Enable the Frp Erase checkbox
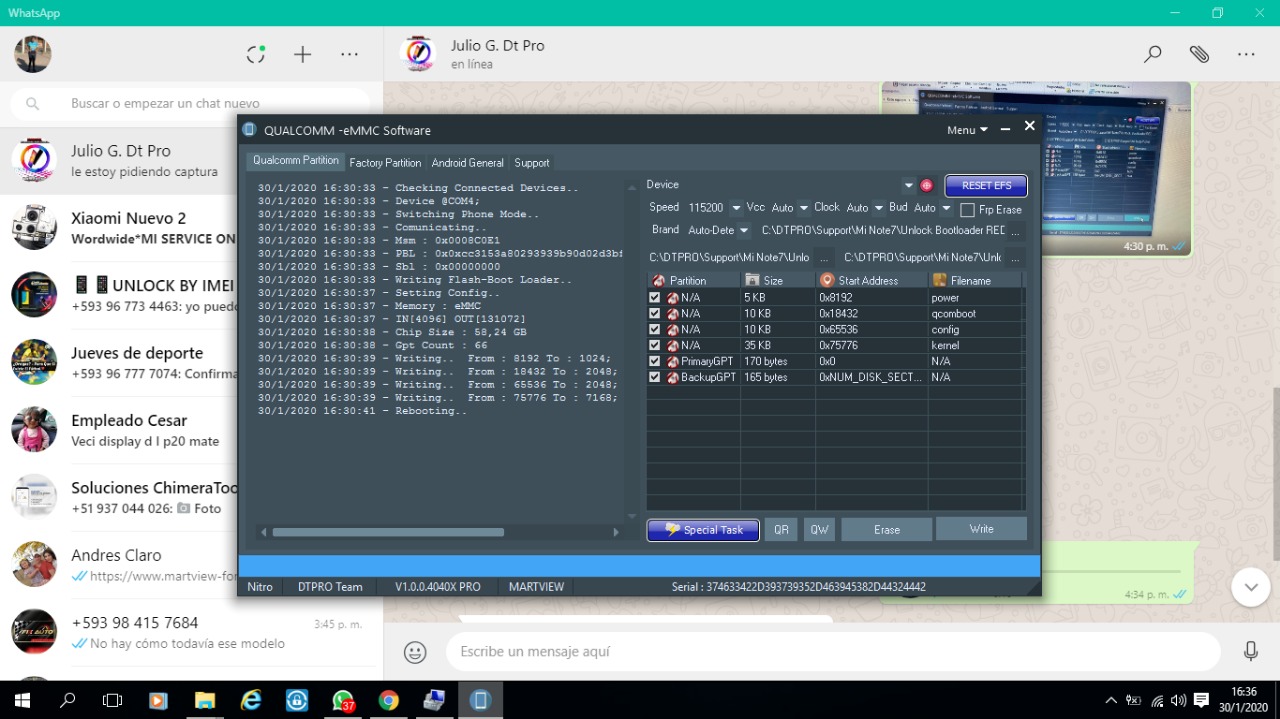The height and width of the screenshot is (719, 1280). pos(967,210)
